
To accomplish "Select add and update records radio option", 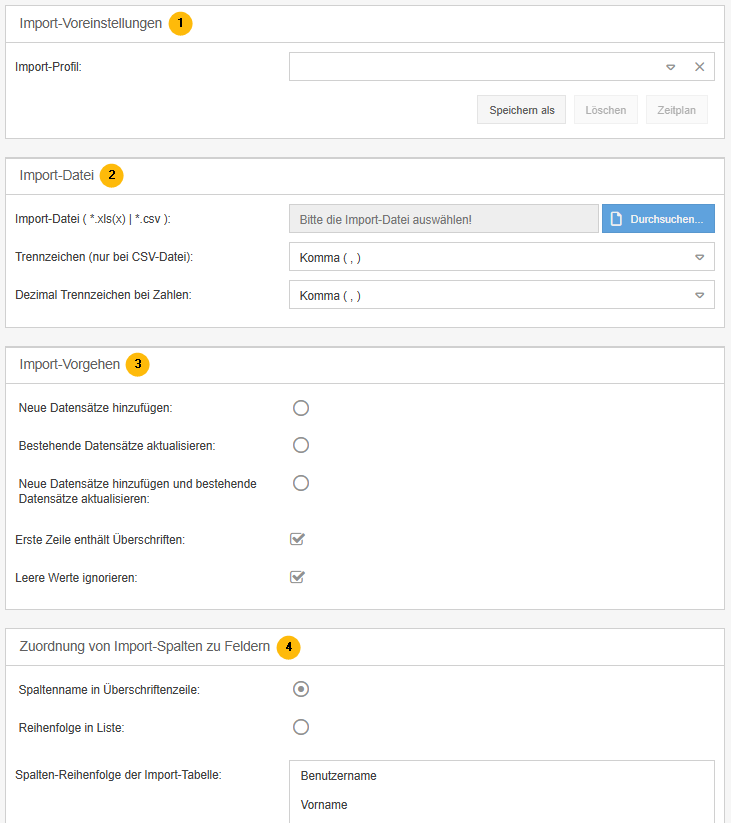I will coord(301,483).
